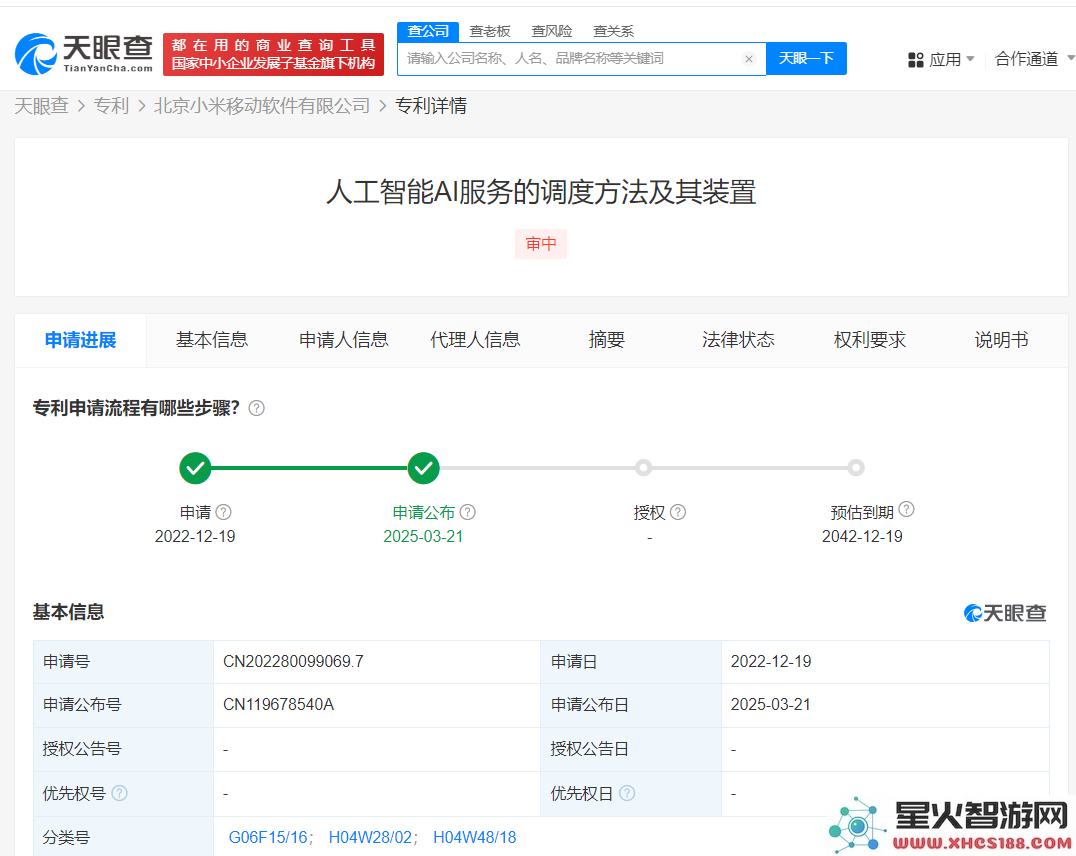The image size is (1076, 856).
Task: Open classification link H04W48/18
Action: (474, 837)
